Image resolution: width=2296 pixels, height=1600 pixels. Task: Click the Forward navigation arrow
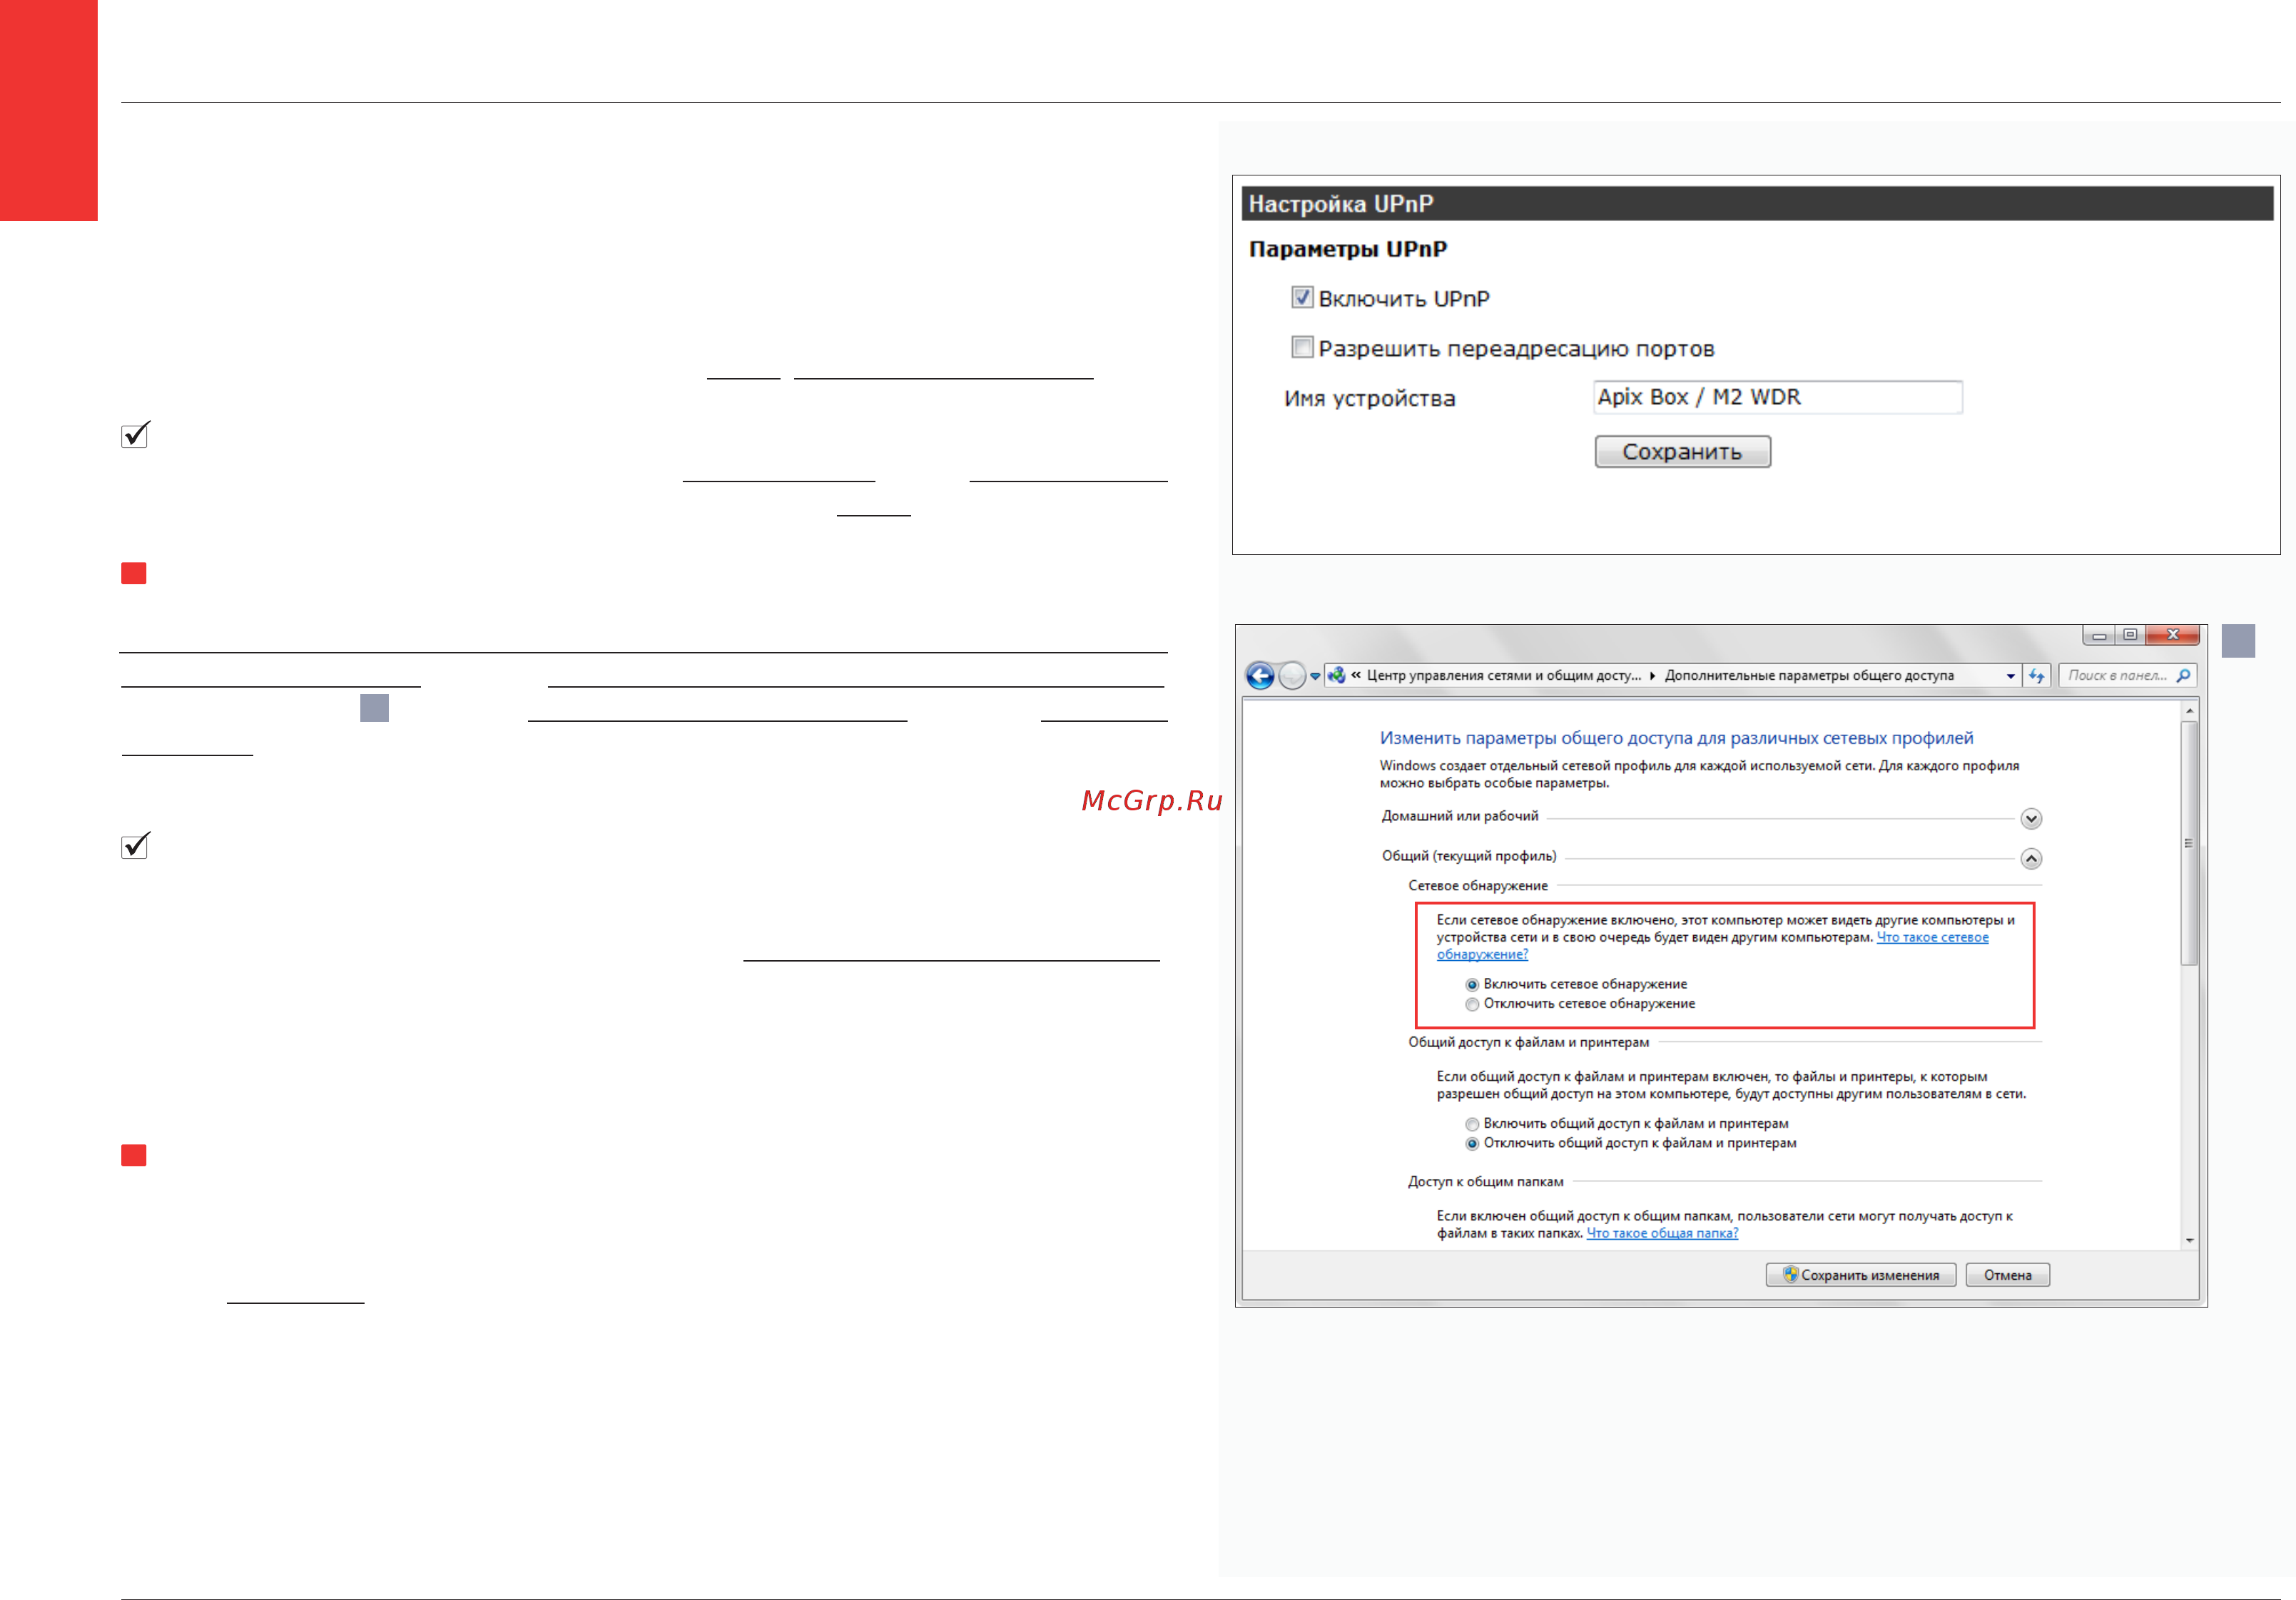coord(1292,676)
